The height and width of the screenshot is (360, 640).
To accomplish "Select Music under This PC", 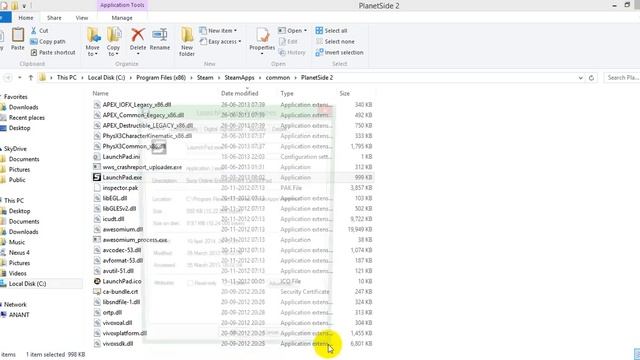I will (17, 242).
